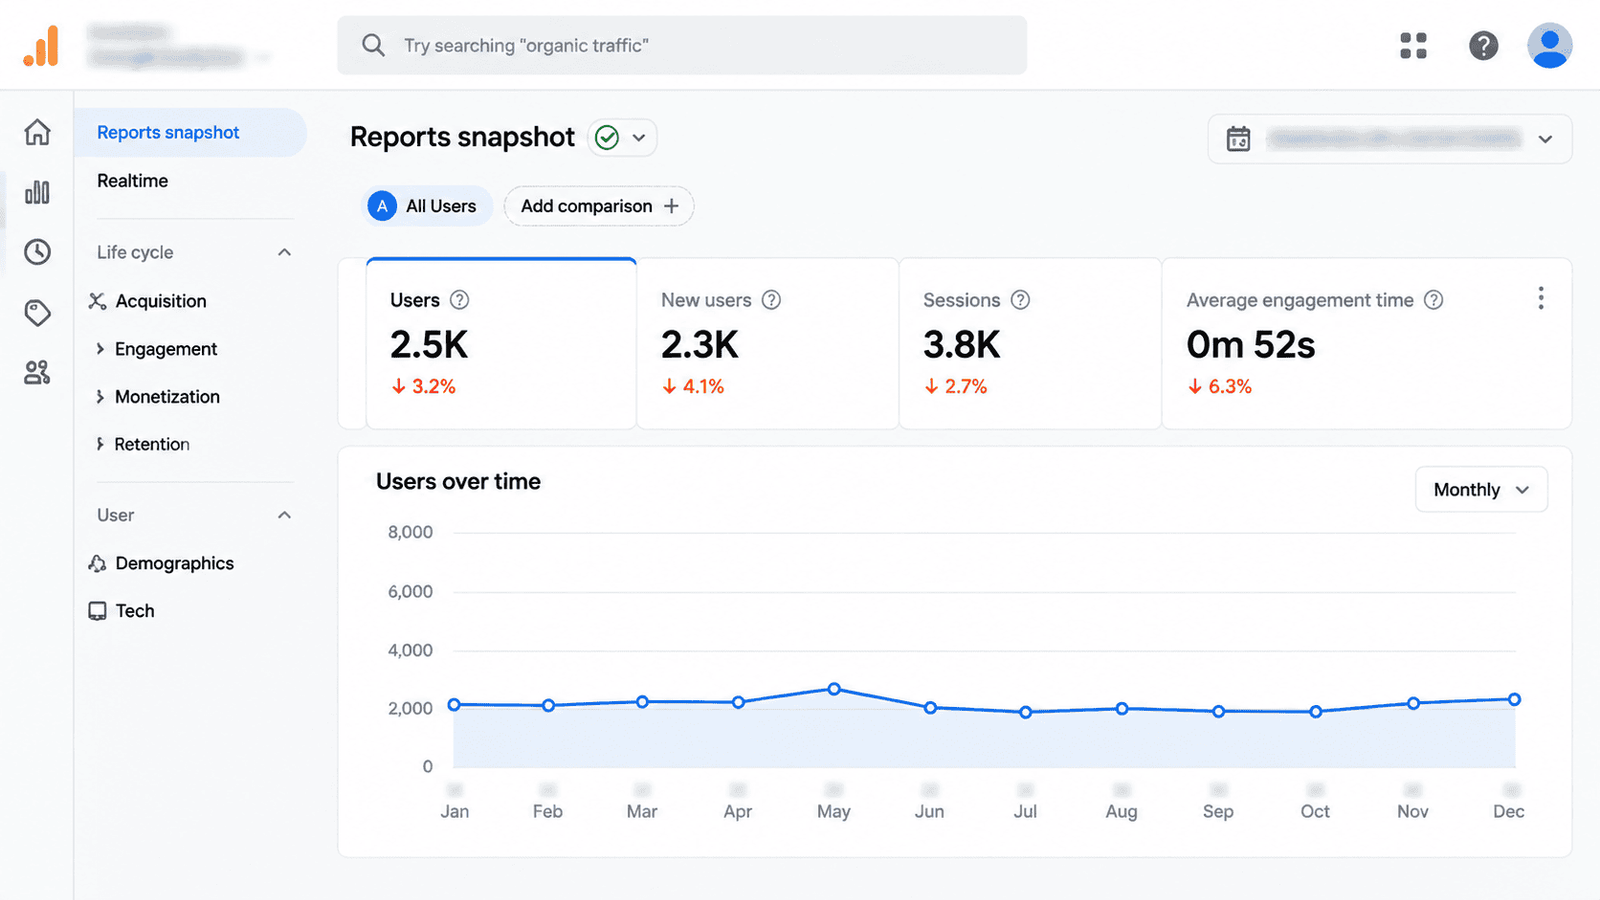Viewport: 1600px width, 900px height.
Task: Select the Average engagement time tab
Action: 1366,344
